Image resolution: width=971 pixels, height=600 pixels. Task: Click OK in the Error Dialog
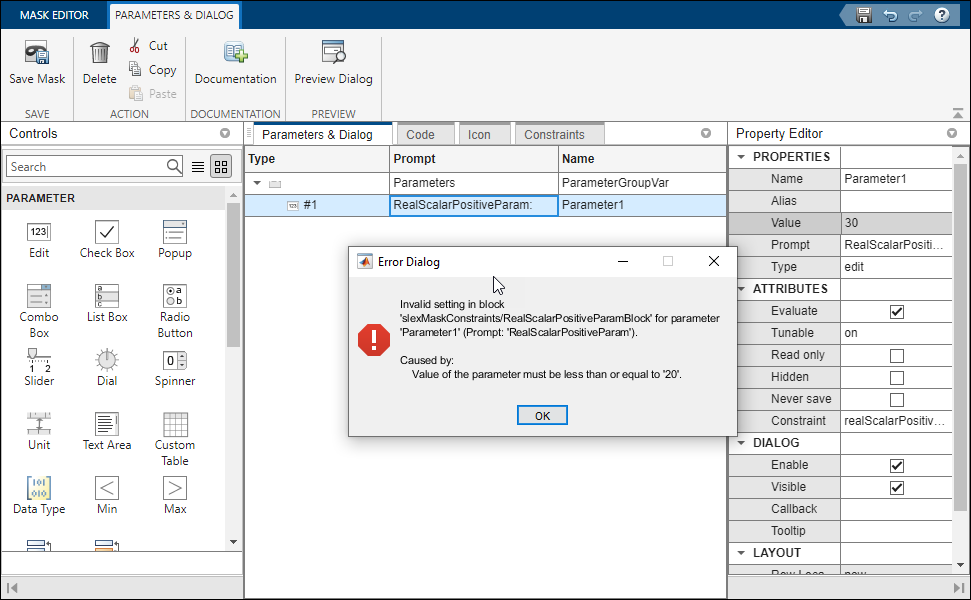pyautogui.click(x=542, y=414)
